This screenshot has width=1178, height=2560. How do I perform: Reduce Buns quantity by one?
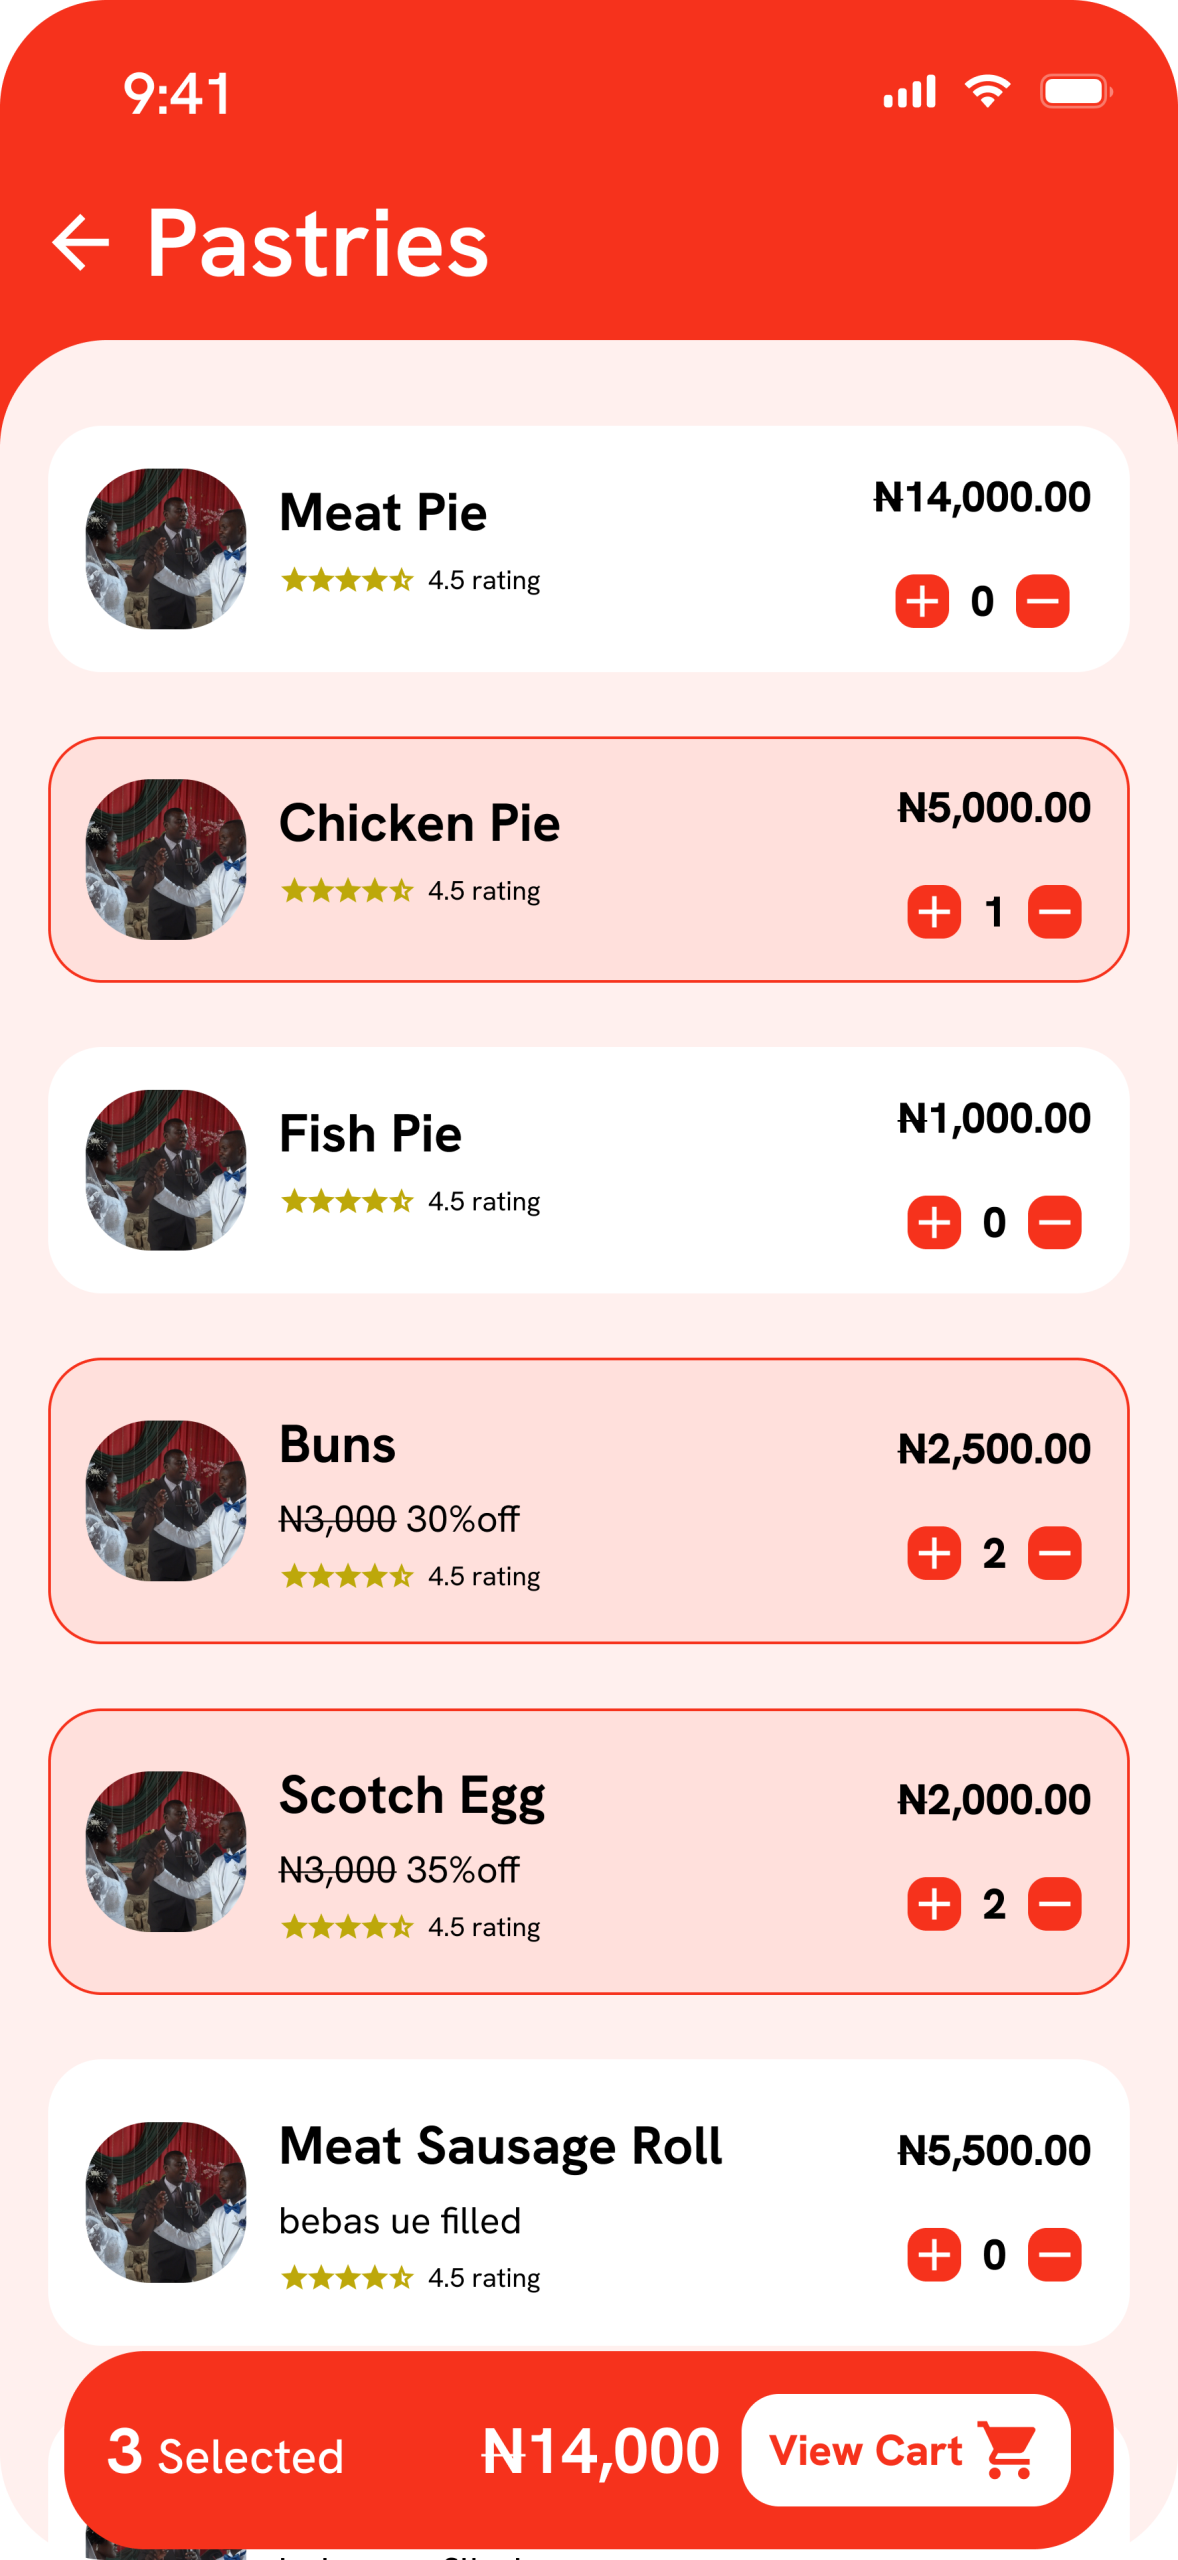point(1054,1553)
